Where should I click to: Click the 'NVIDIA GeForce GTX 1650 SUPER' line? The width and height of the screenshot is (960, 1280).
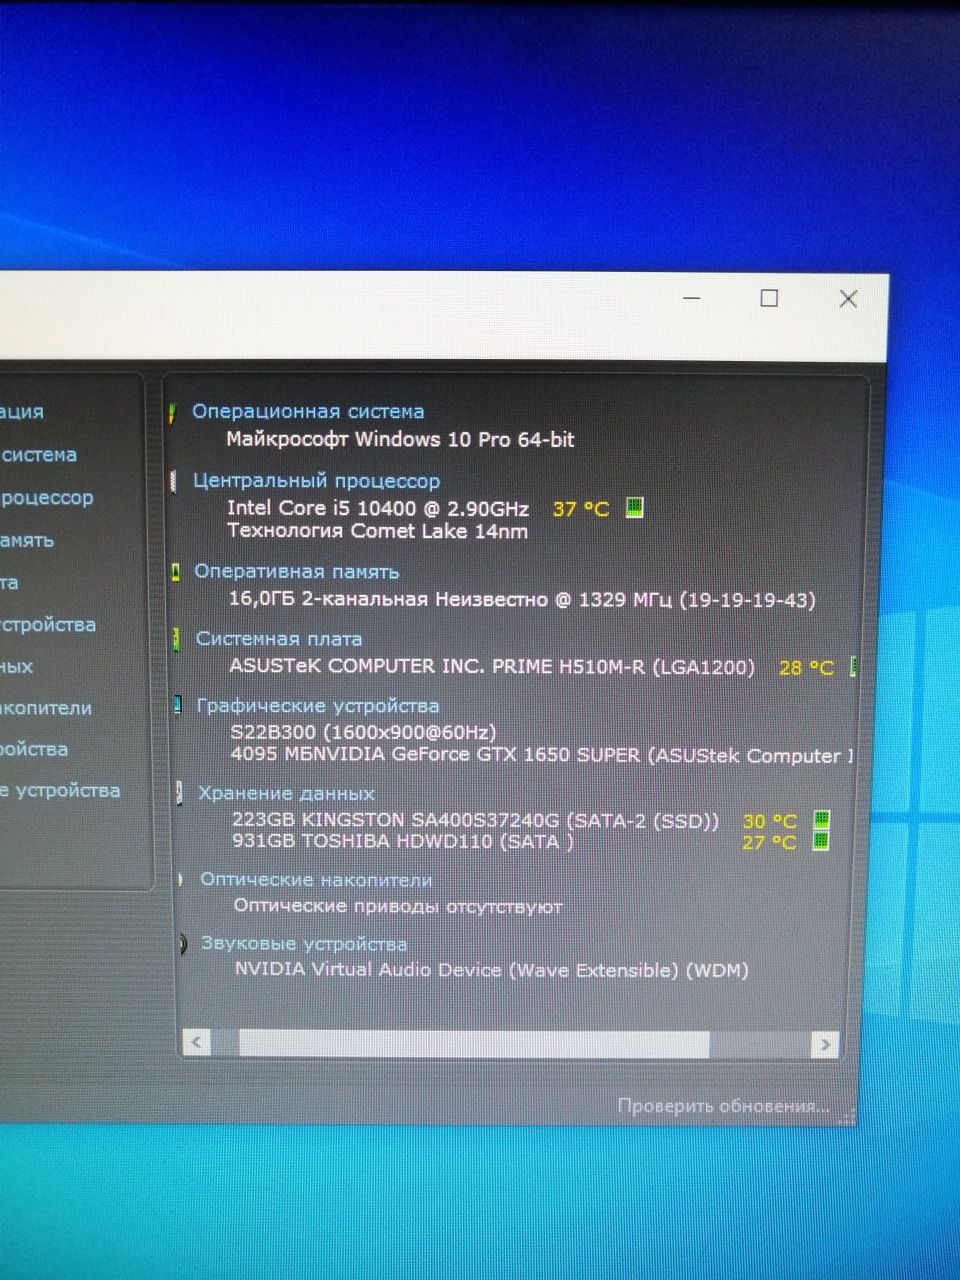[542, 755]
